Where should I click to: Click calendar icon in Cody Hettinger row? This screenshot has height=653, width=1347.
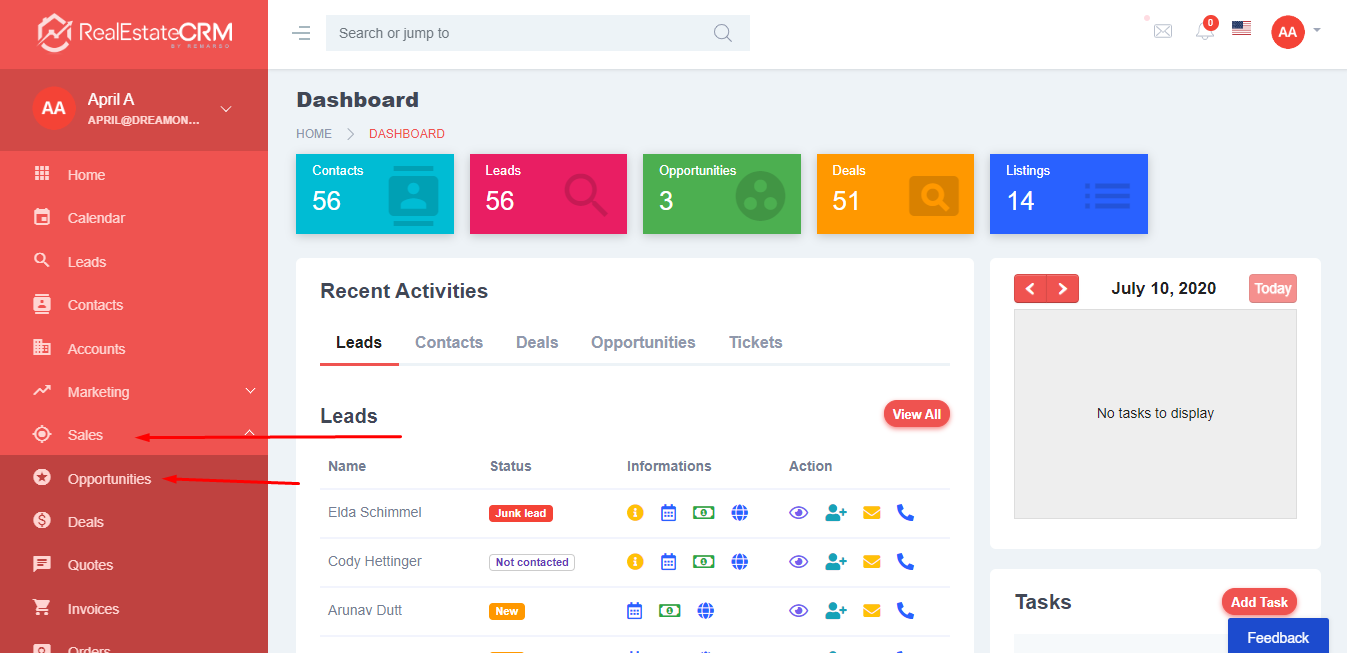tap(668, 562)
